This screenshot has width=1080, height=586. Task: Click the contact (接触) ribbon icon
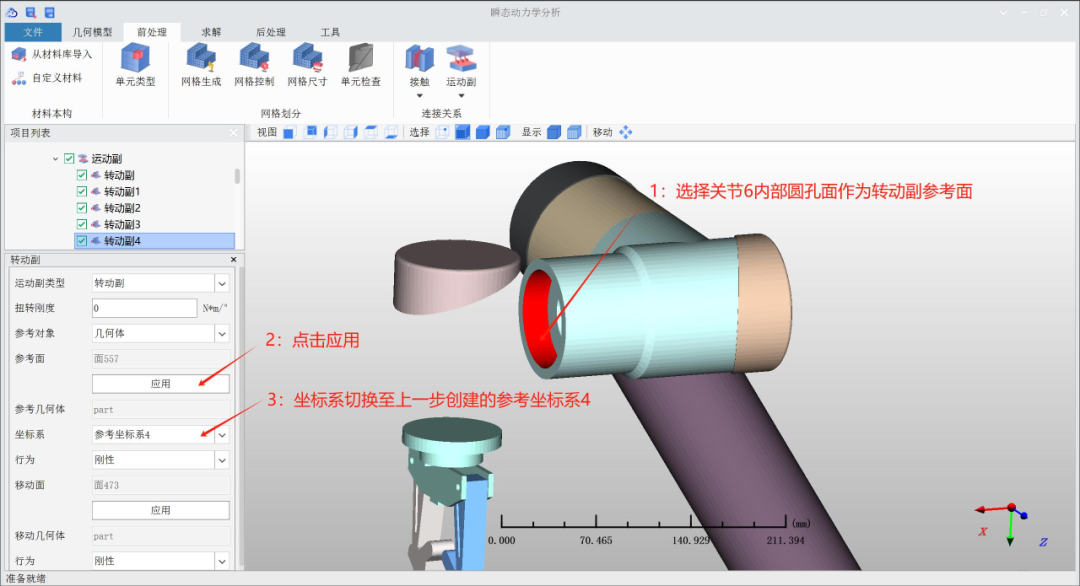tap(419, 59)
